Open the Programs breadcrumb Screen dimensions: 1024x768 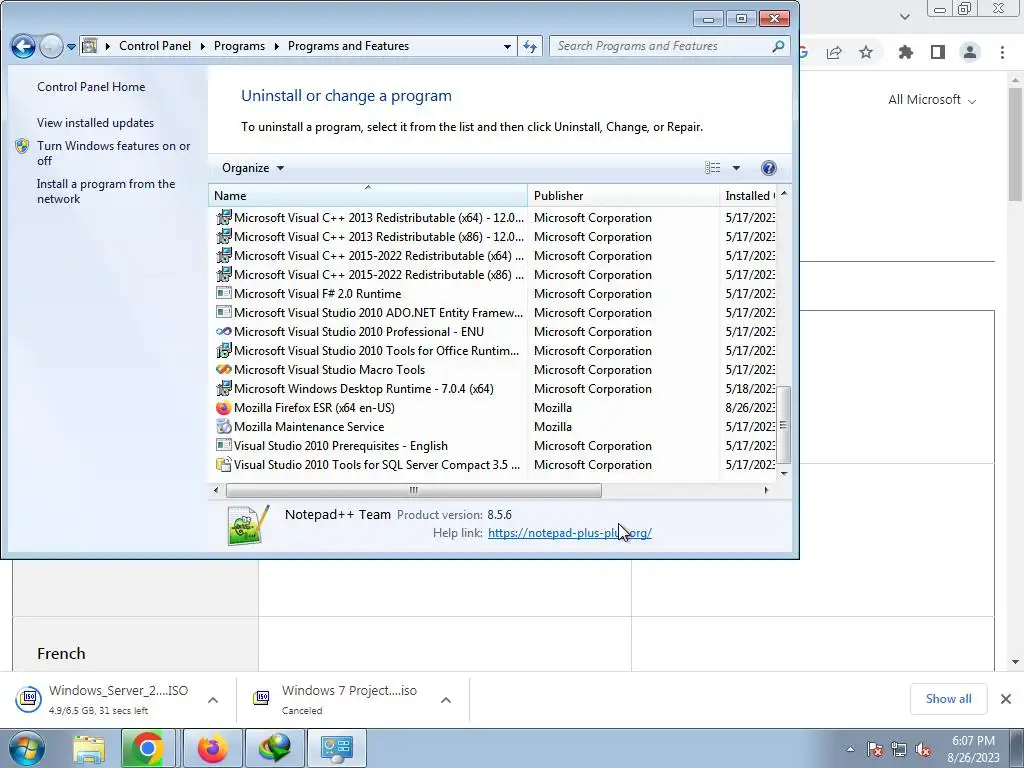coord(239,46)
